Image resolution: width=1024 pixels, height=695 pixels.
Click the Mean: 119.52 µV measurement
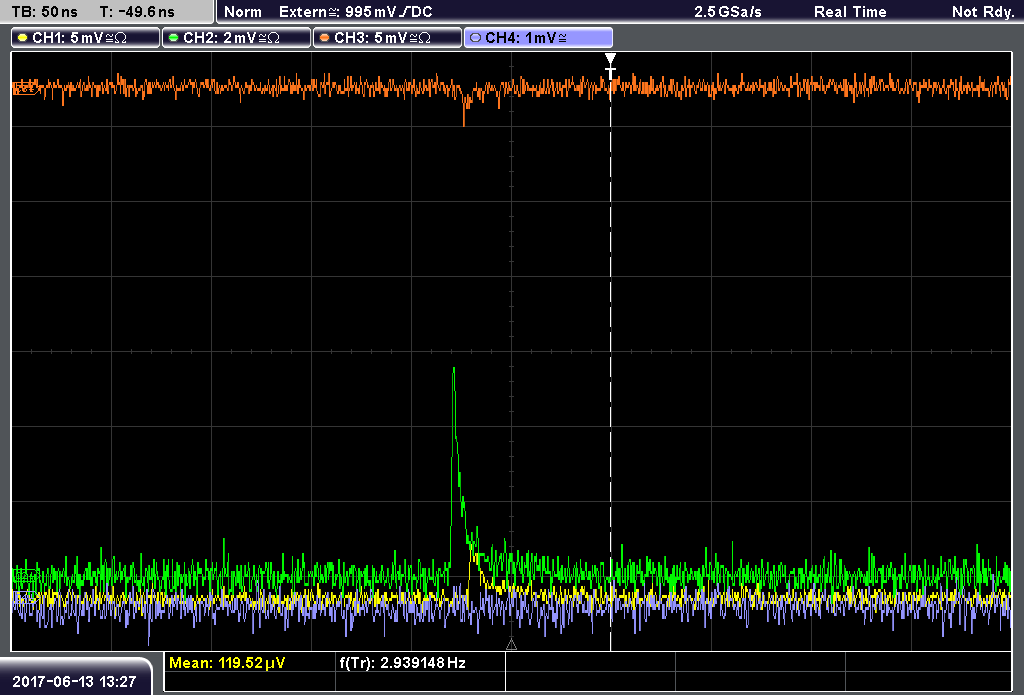pos(227,663)
